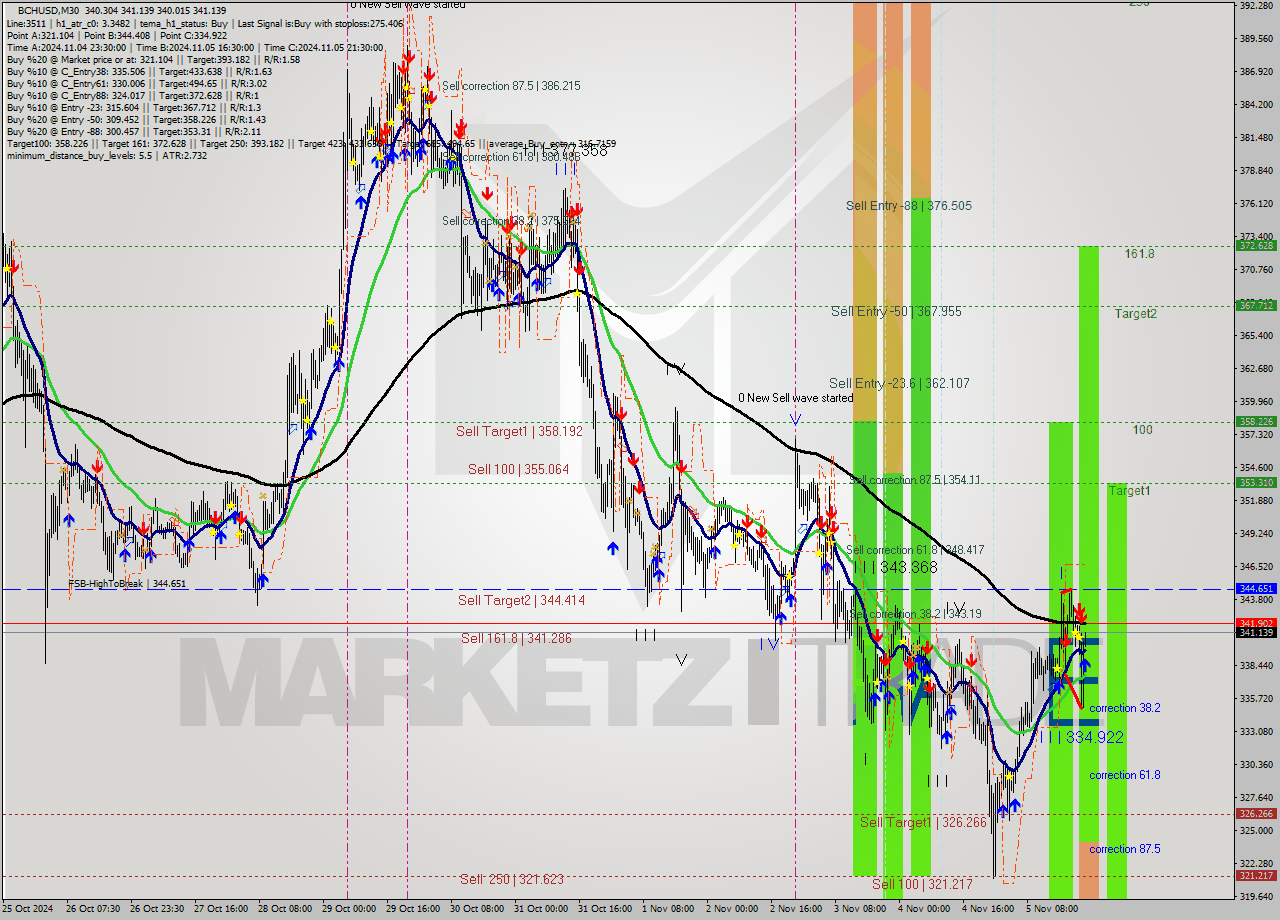Click the 'Sell Entry -88 | 376.505' label
Screen dimensions: 1280x920
908,206
